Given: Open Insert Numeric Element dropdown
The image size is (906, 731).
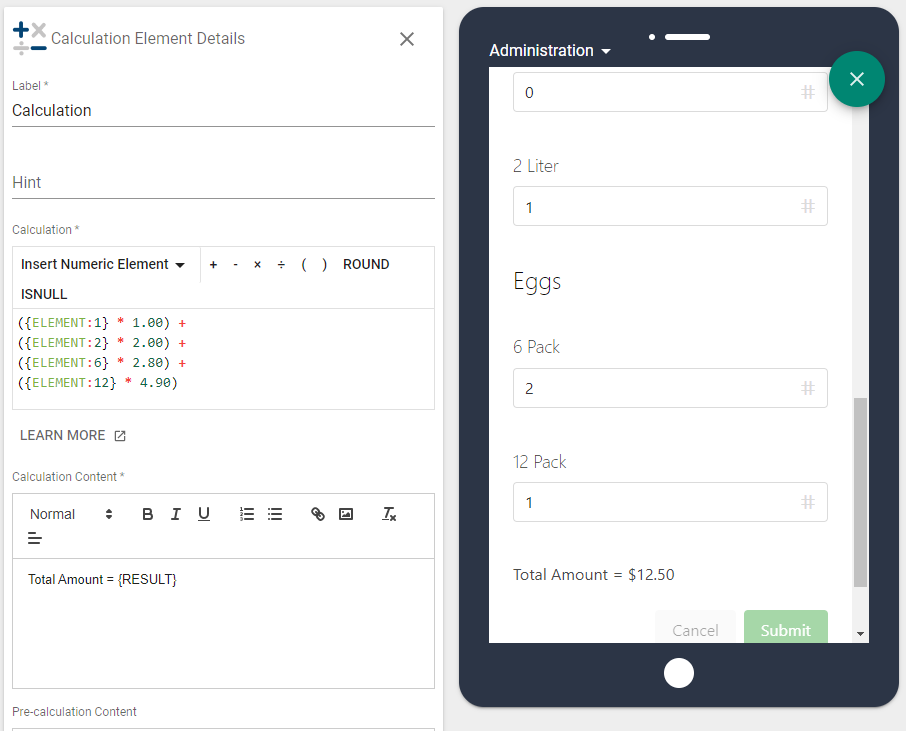Looking at the screenshot, I should pos(103,264).
